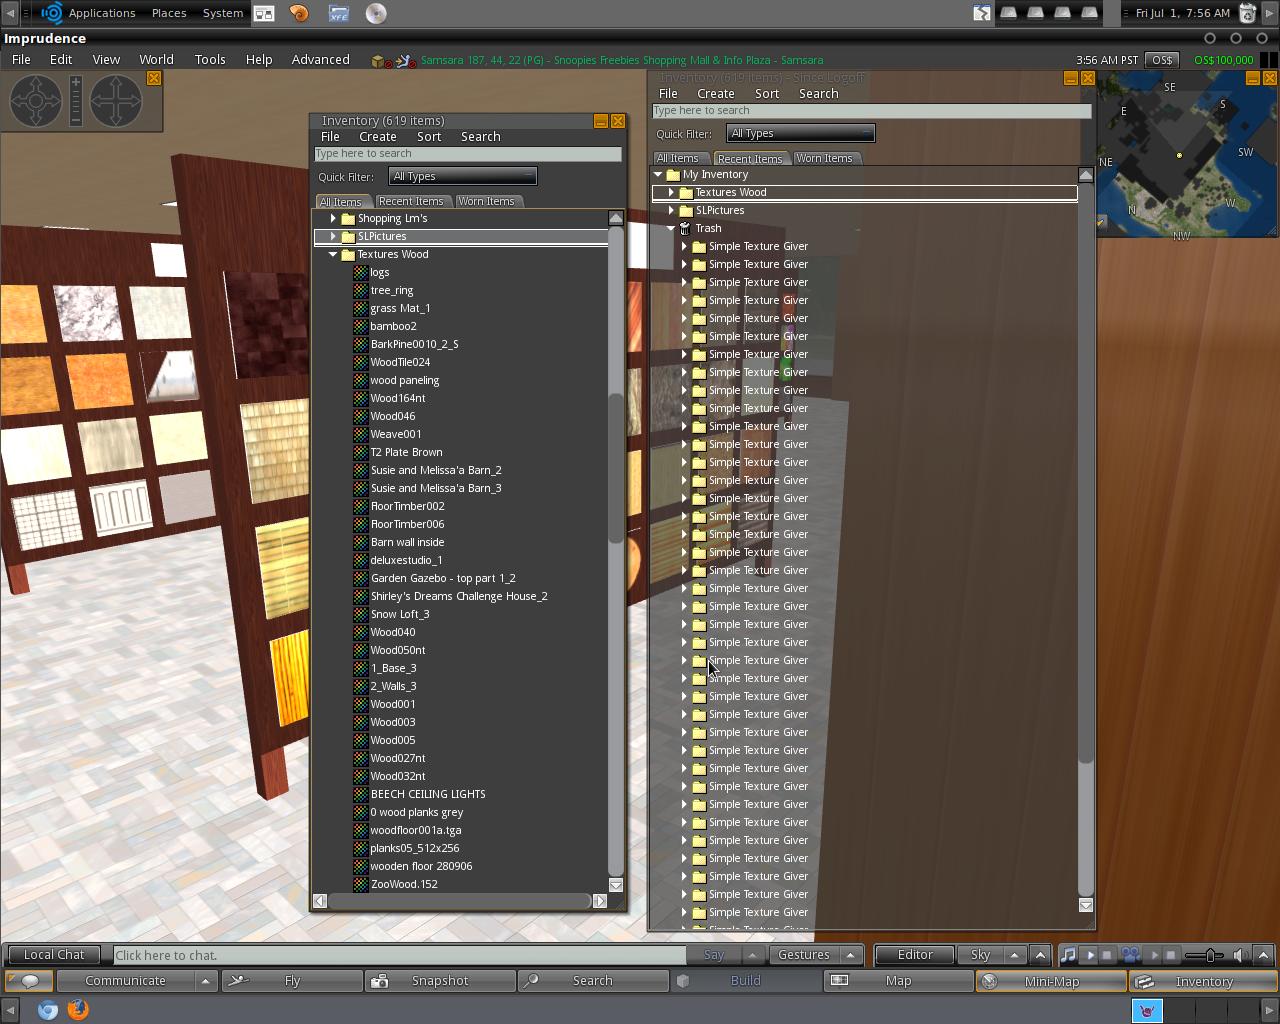The height and width of the screenshot is (1024, 1280).
Task: Open the Inventory window from the toolbar
Action: pyautogui.click(x=1202, y=981)
